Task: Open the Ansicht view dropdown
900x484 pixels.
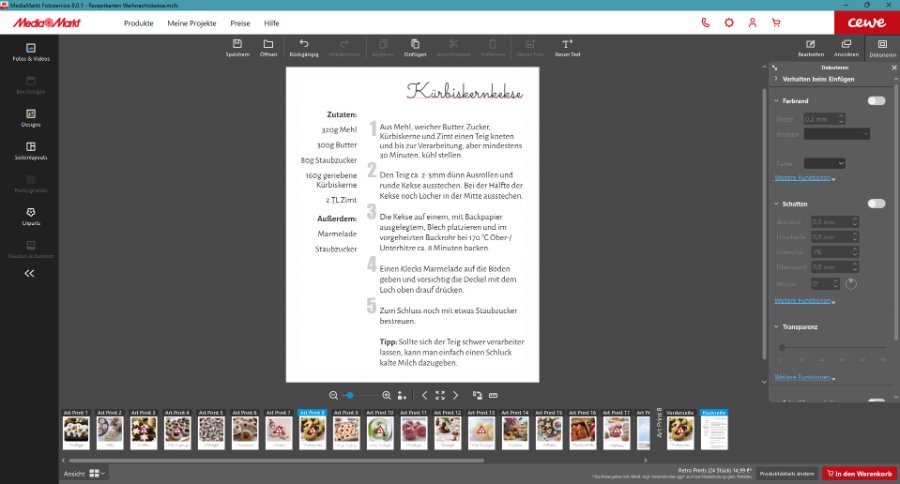Action: pyautogui.click(x=96, y=473)
